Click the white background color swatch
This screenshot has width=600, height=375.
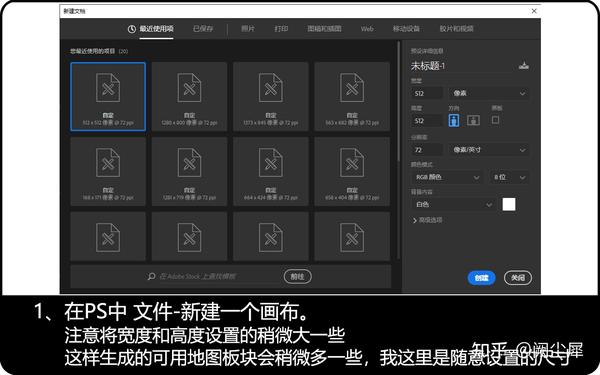tap(509, 204)
